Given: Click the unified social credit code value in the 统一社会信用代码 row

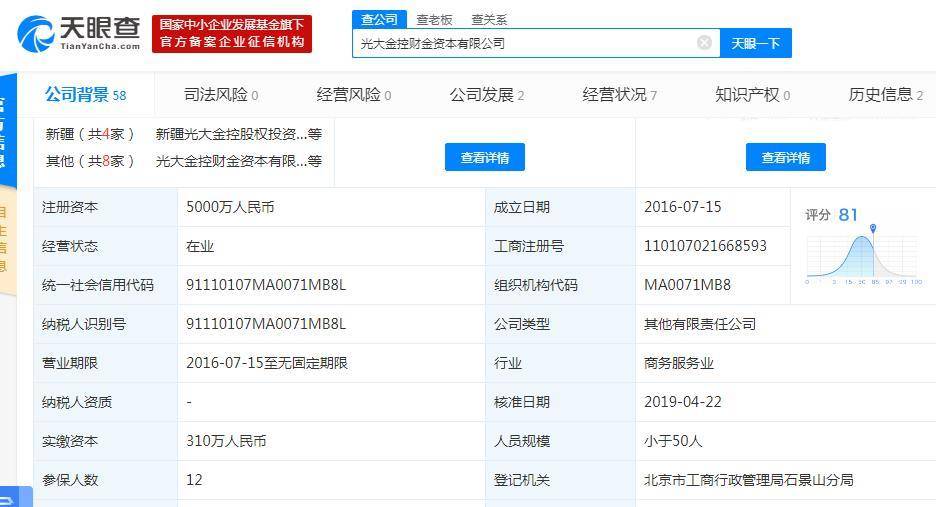Looking at the screenshot, I should tap(266, 285).
